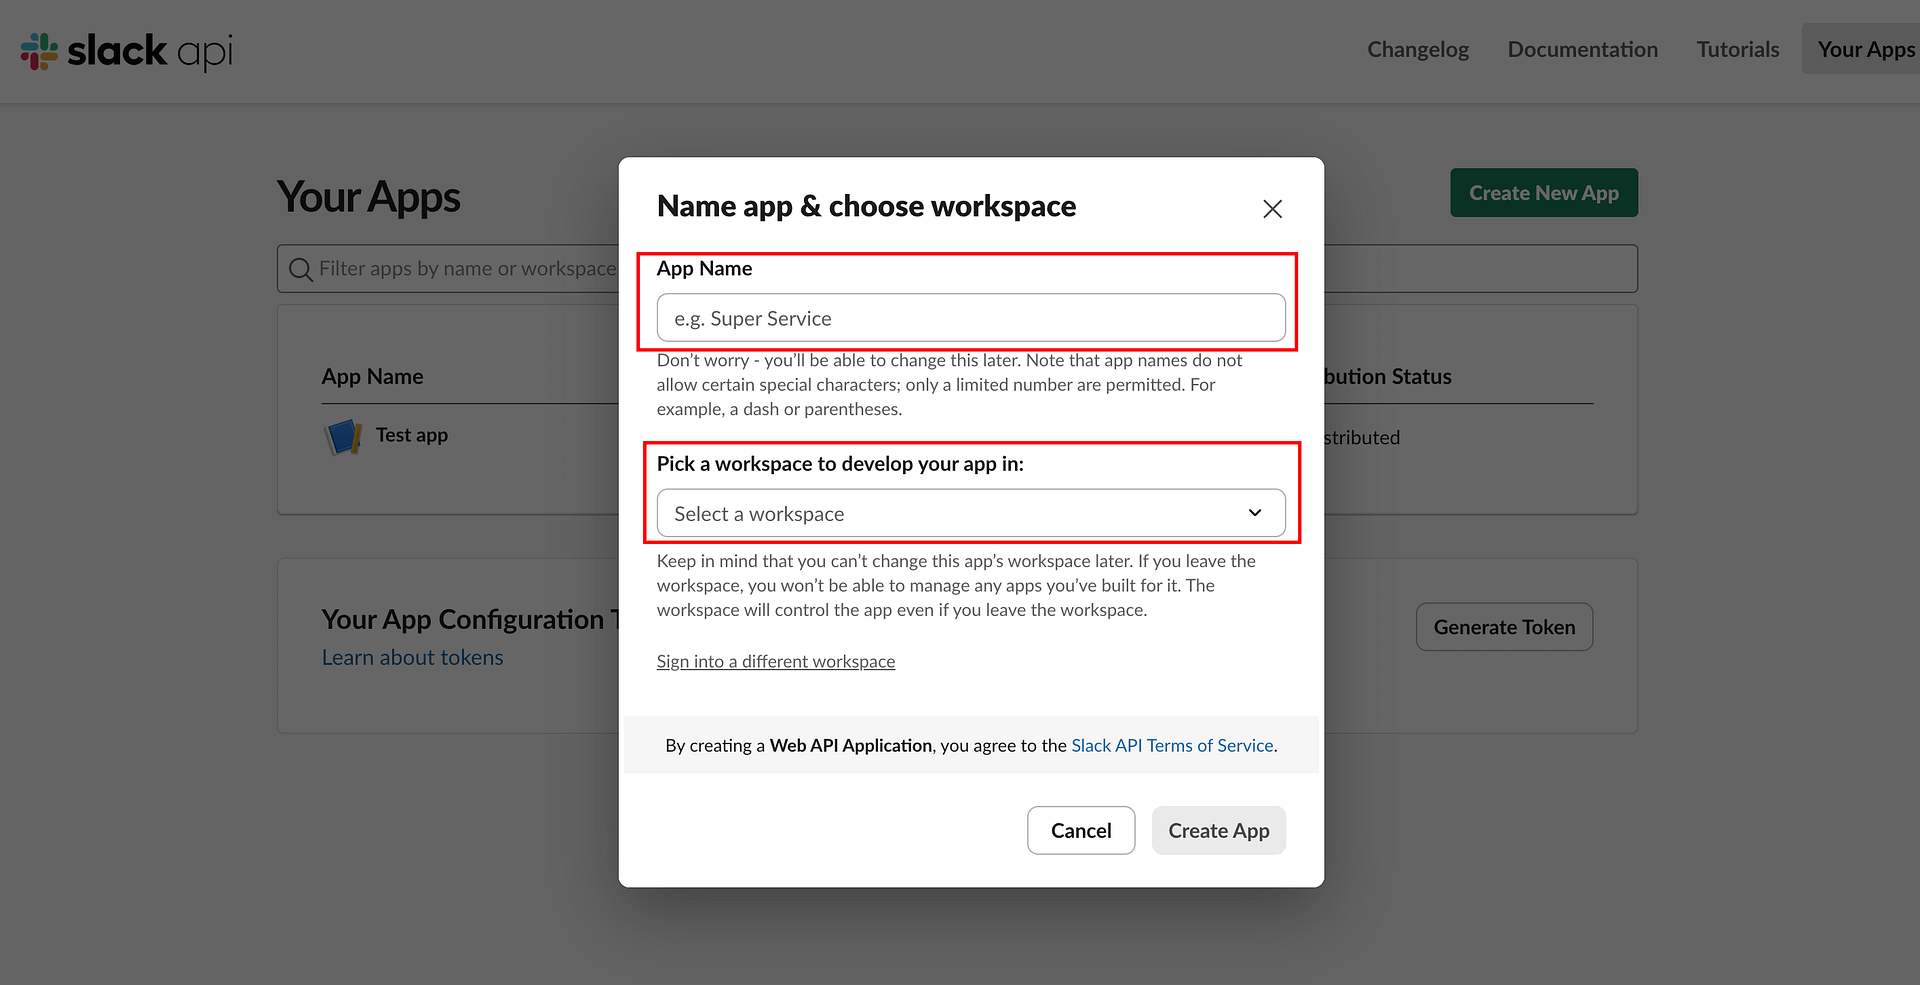Open Sign into a different workspace link
Viewport: 1920px width, 985px height.
[x=776, y=662]
